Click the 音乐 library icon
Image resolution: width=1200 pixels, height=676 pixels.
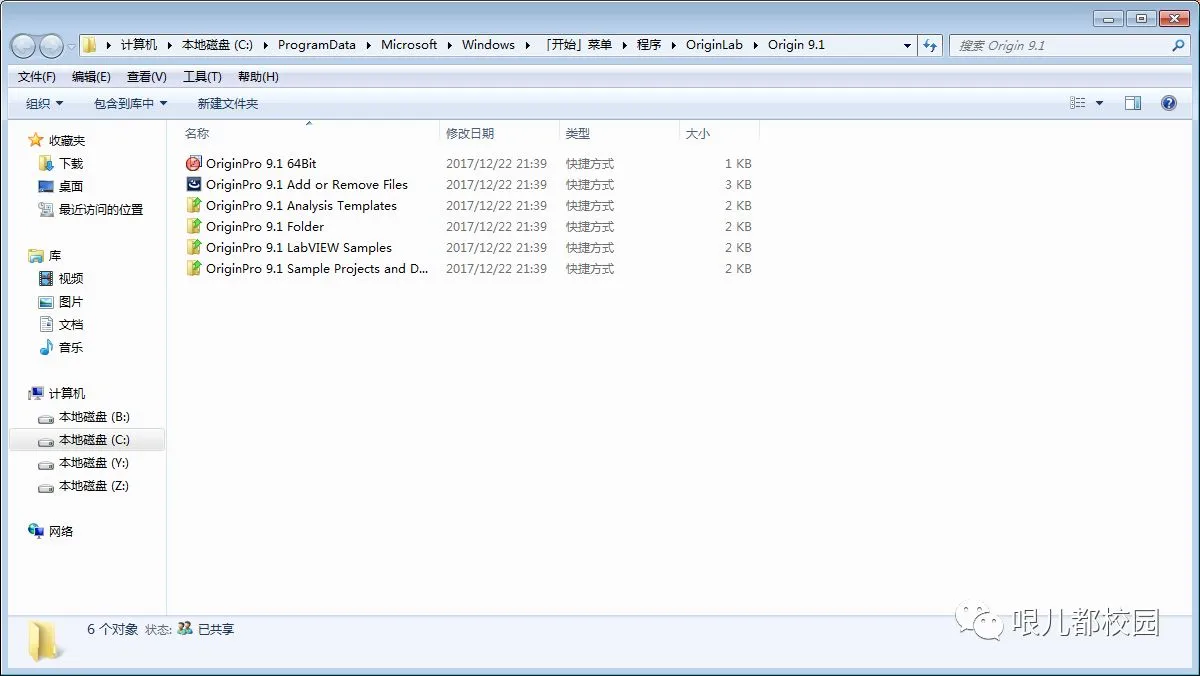click(x=46, y=347)
